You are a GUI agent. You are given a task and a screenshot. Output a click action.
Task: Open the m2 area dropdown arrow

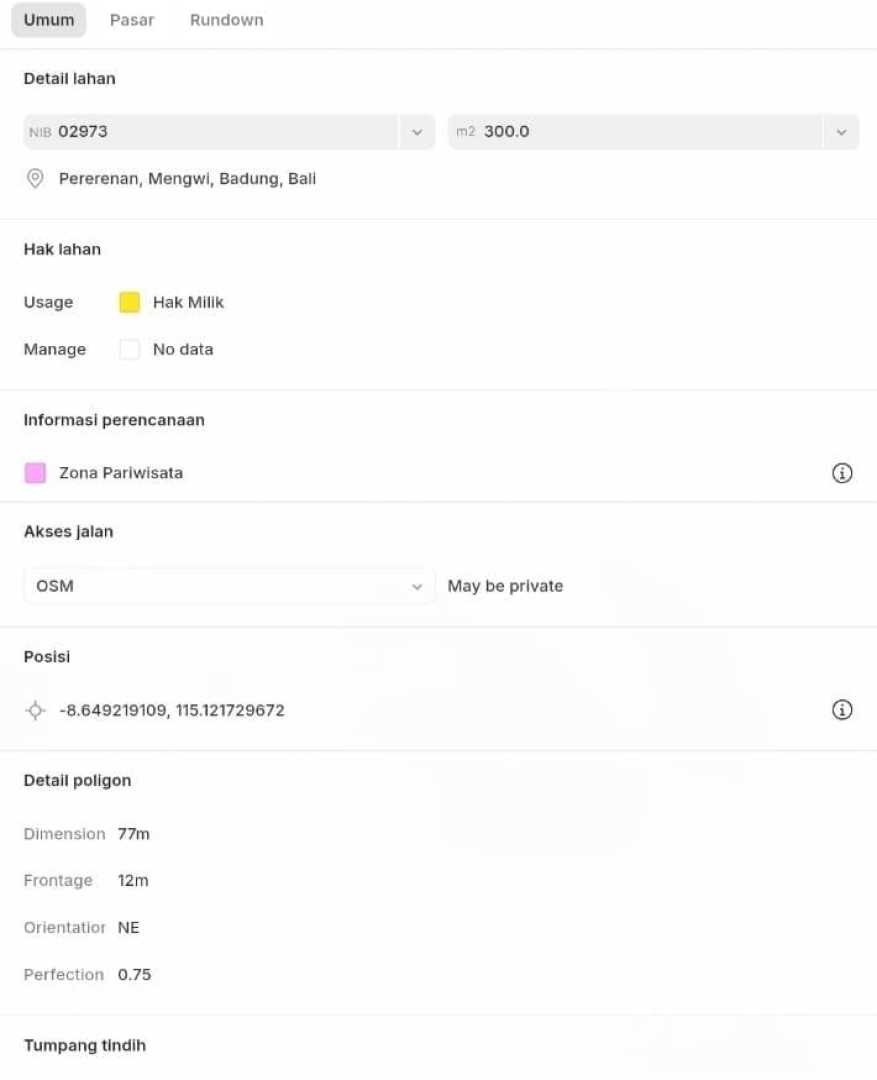pos(841,132)
